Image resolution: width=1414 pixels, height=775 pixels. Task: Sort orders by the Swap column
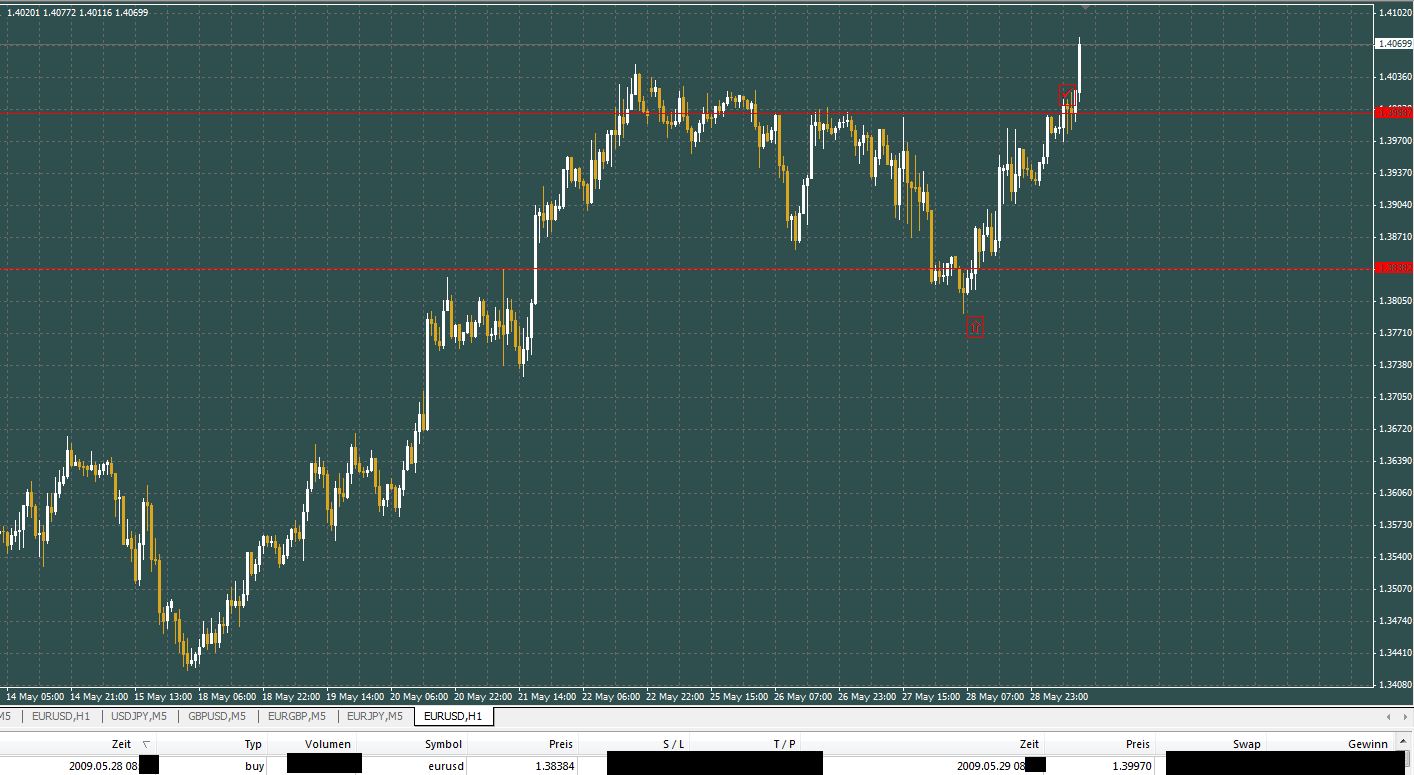click(1246, 744)
